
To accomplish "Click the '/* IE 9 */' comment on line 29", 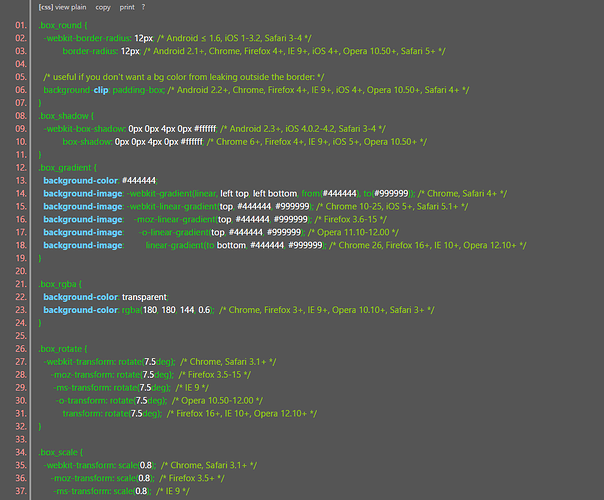I will pos(192,388).
